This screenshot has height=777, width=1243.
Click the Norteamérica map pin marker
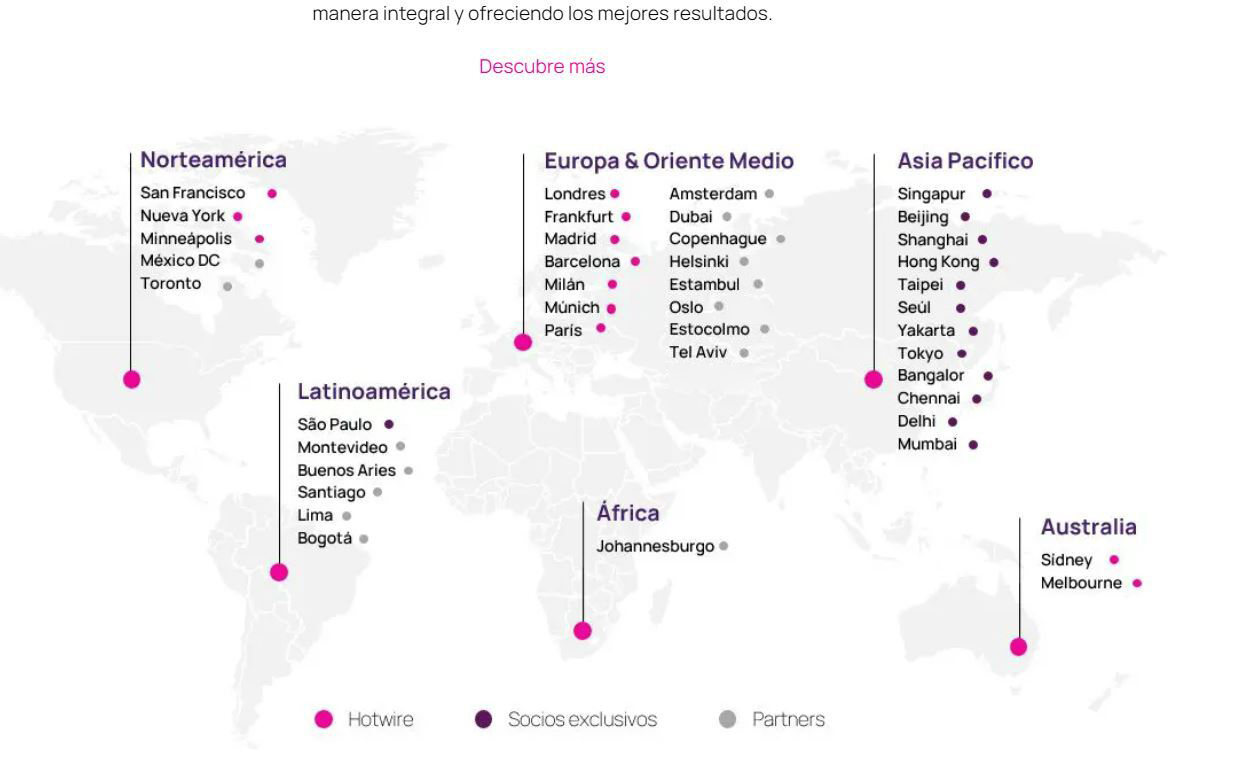click(132, 379)
